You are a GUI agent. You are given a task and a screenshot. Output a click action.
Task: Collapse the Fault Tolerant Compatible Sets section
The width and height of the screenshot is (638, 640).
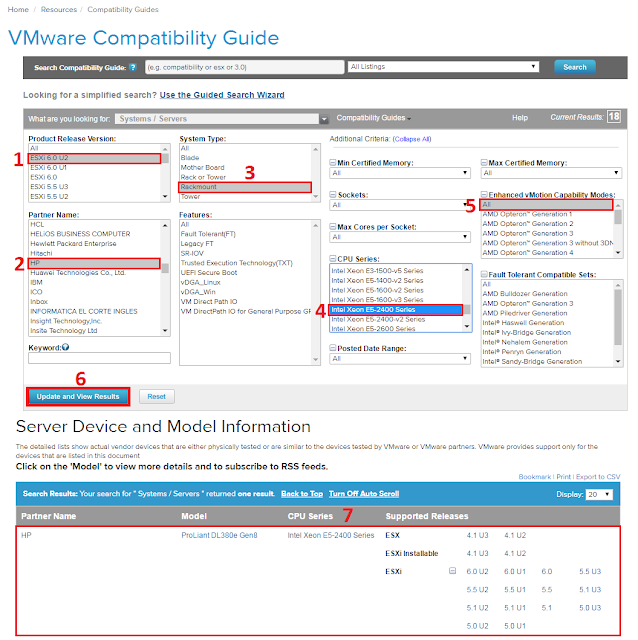[484, 274]
